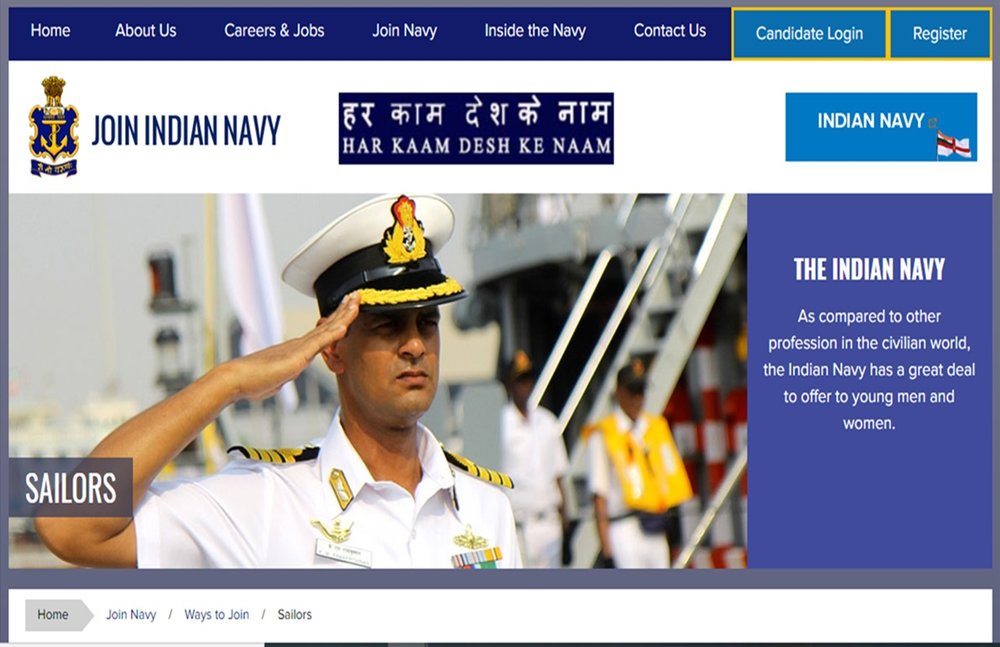Click the JOIN INDIAN NAVY title text

186,130
